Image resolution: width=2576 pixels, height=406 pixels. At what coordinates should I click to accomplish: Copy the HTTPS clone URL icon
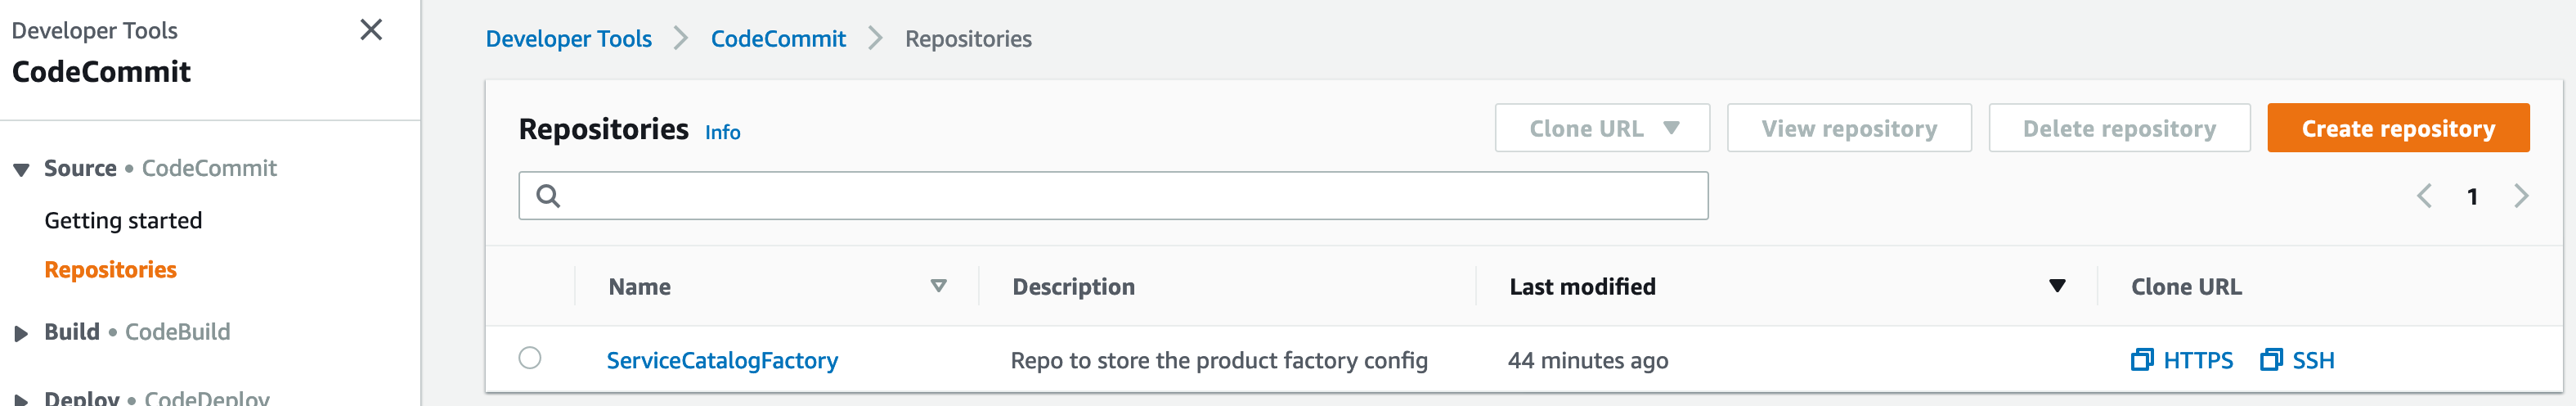[2141, 360]
